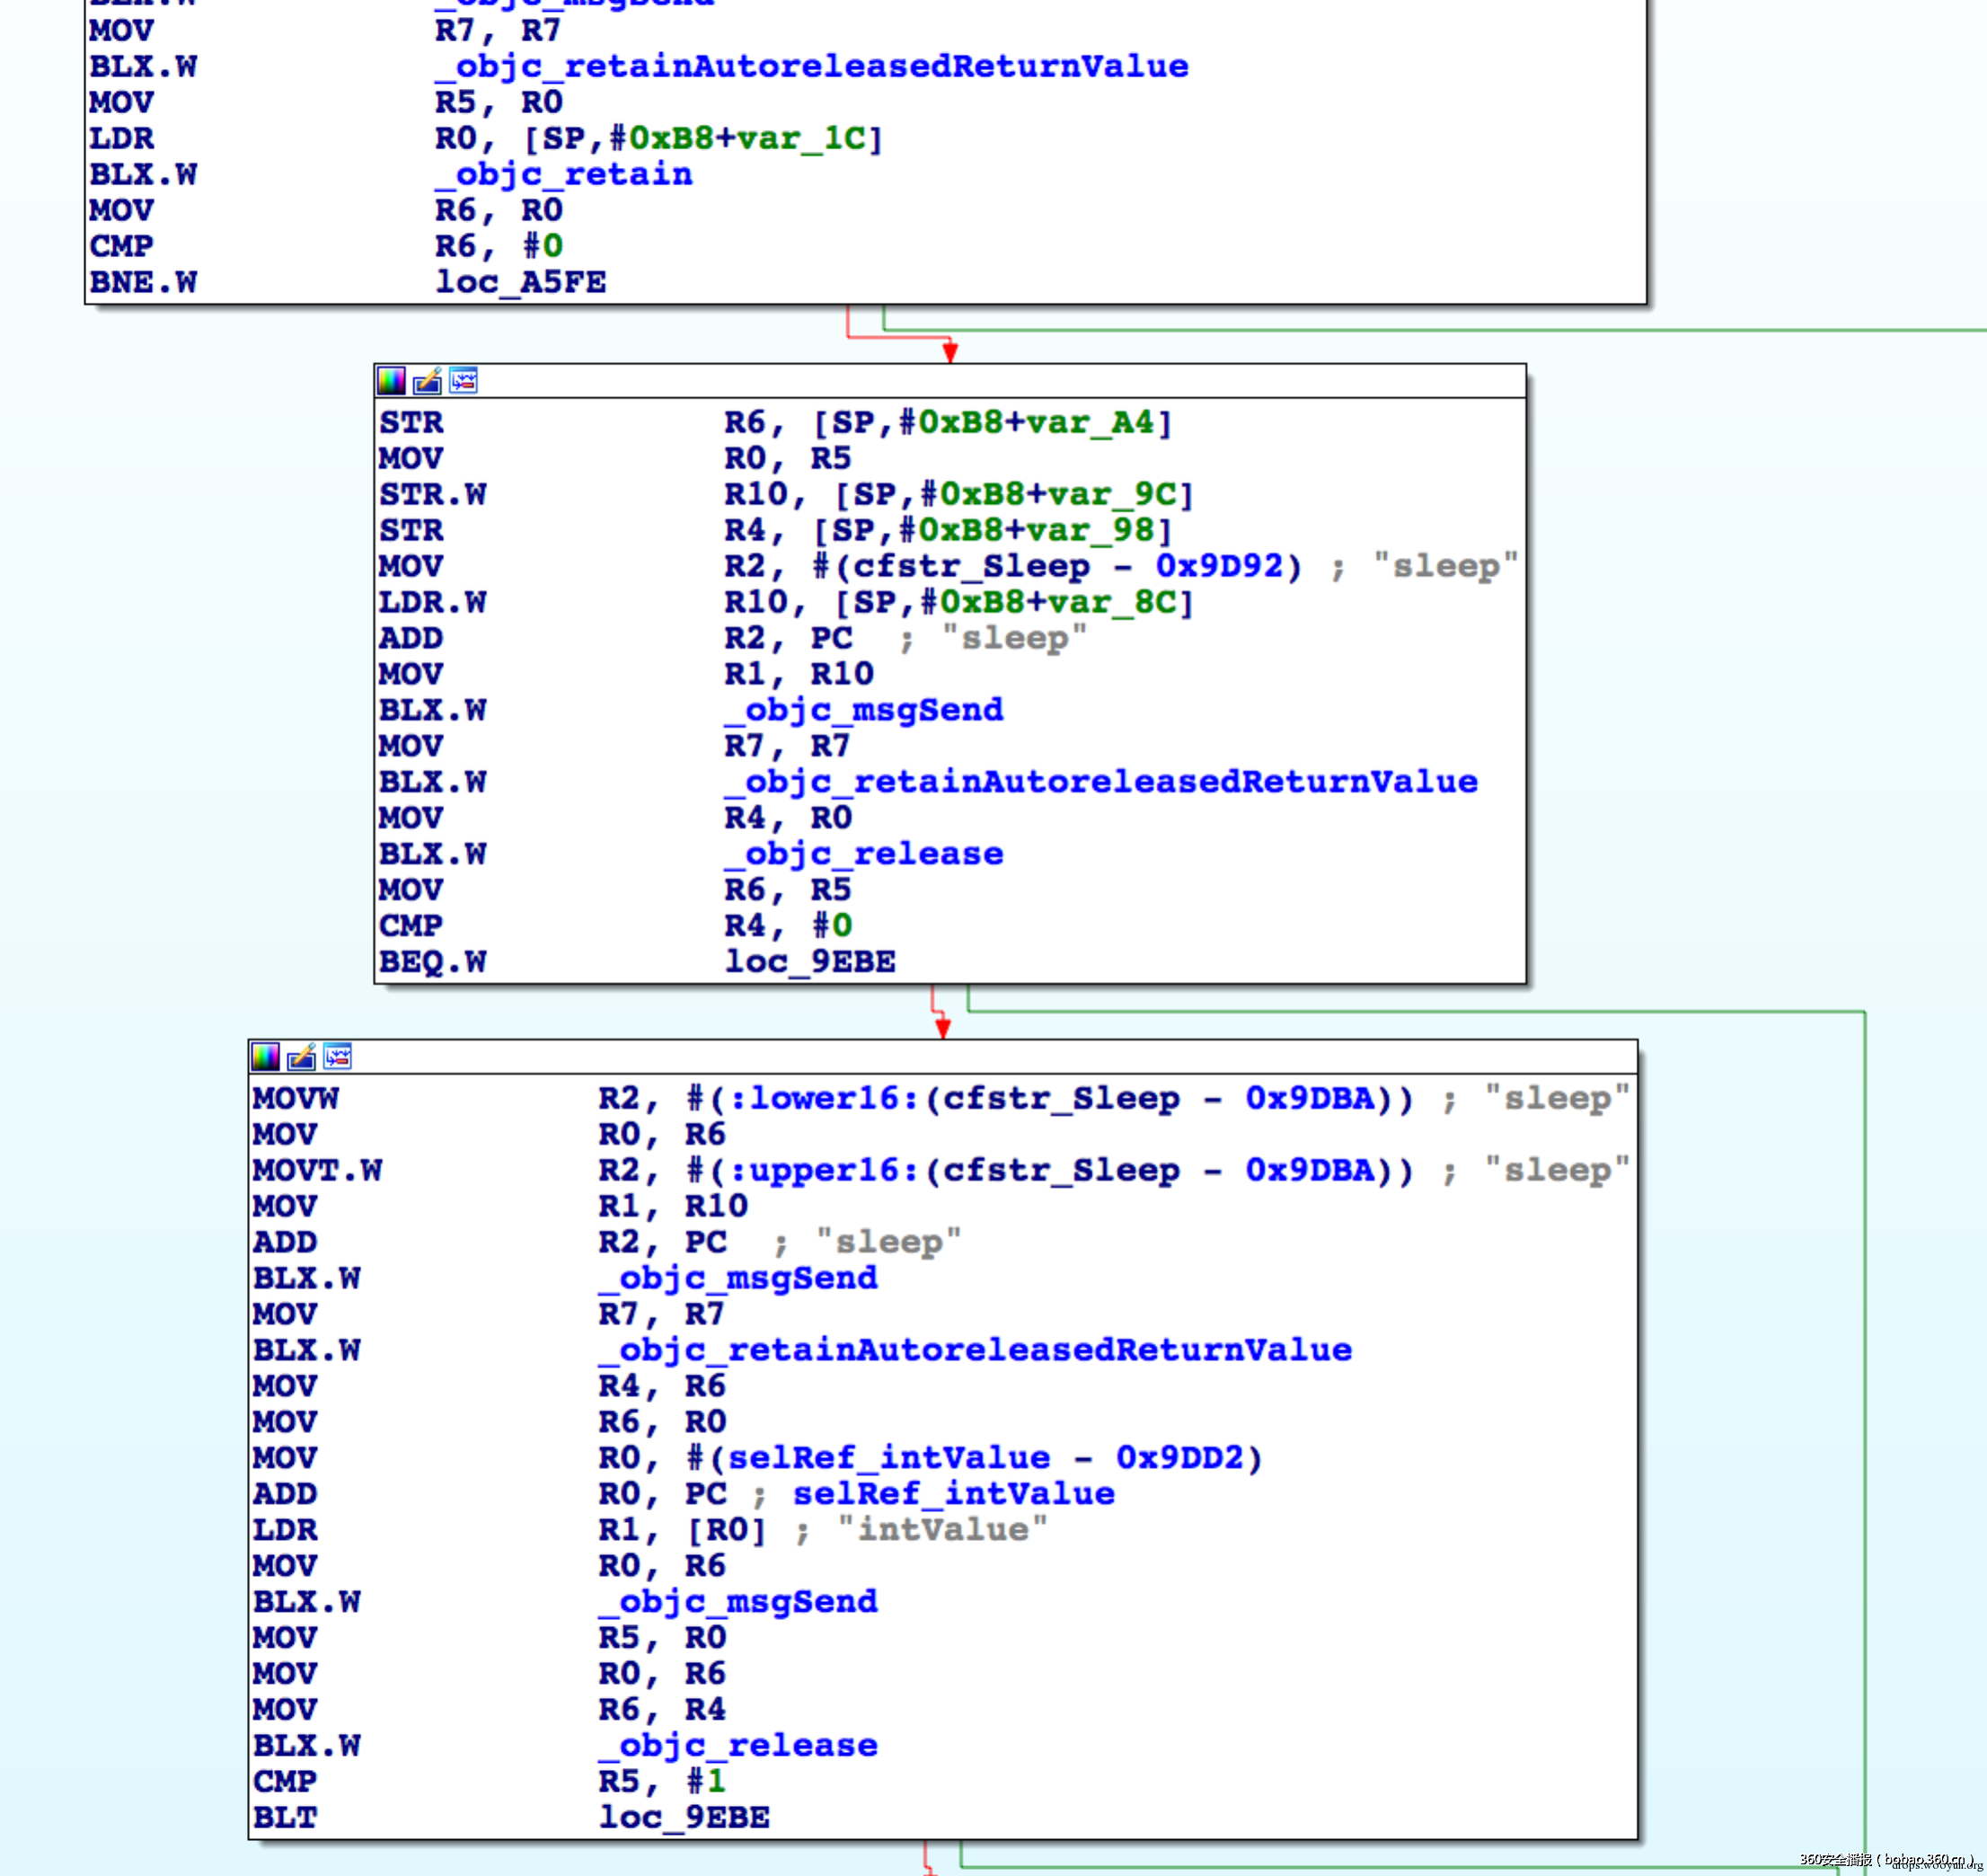The width and height of the screenshot is (1987, 1876).
Task: Click the title bar of the STR R6 node
Action: (x=1000, y=381)
